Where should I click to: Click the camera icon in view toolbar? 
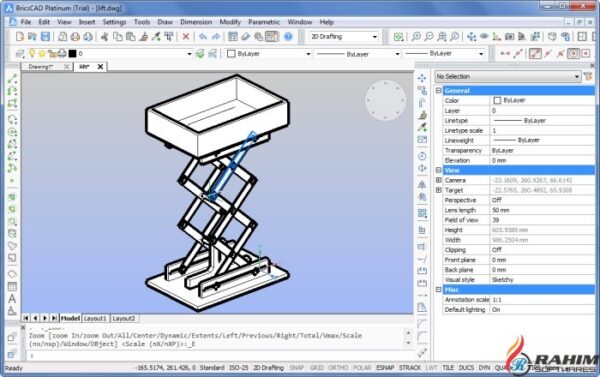[x=509, y=37]
